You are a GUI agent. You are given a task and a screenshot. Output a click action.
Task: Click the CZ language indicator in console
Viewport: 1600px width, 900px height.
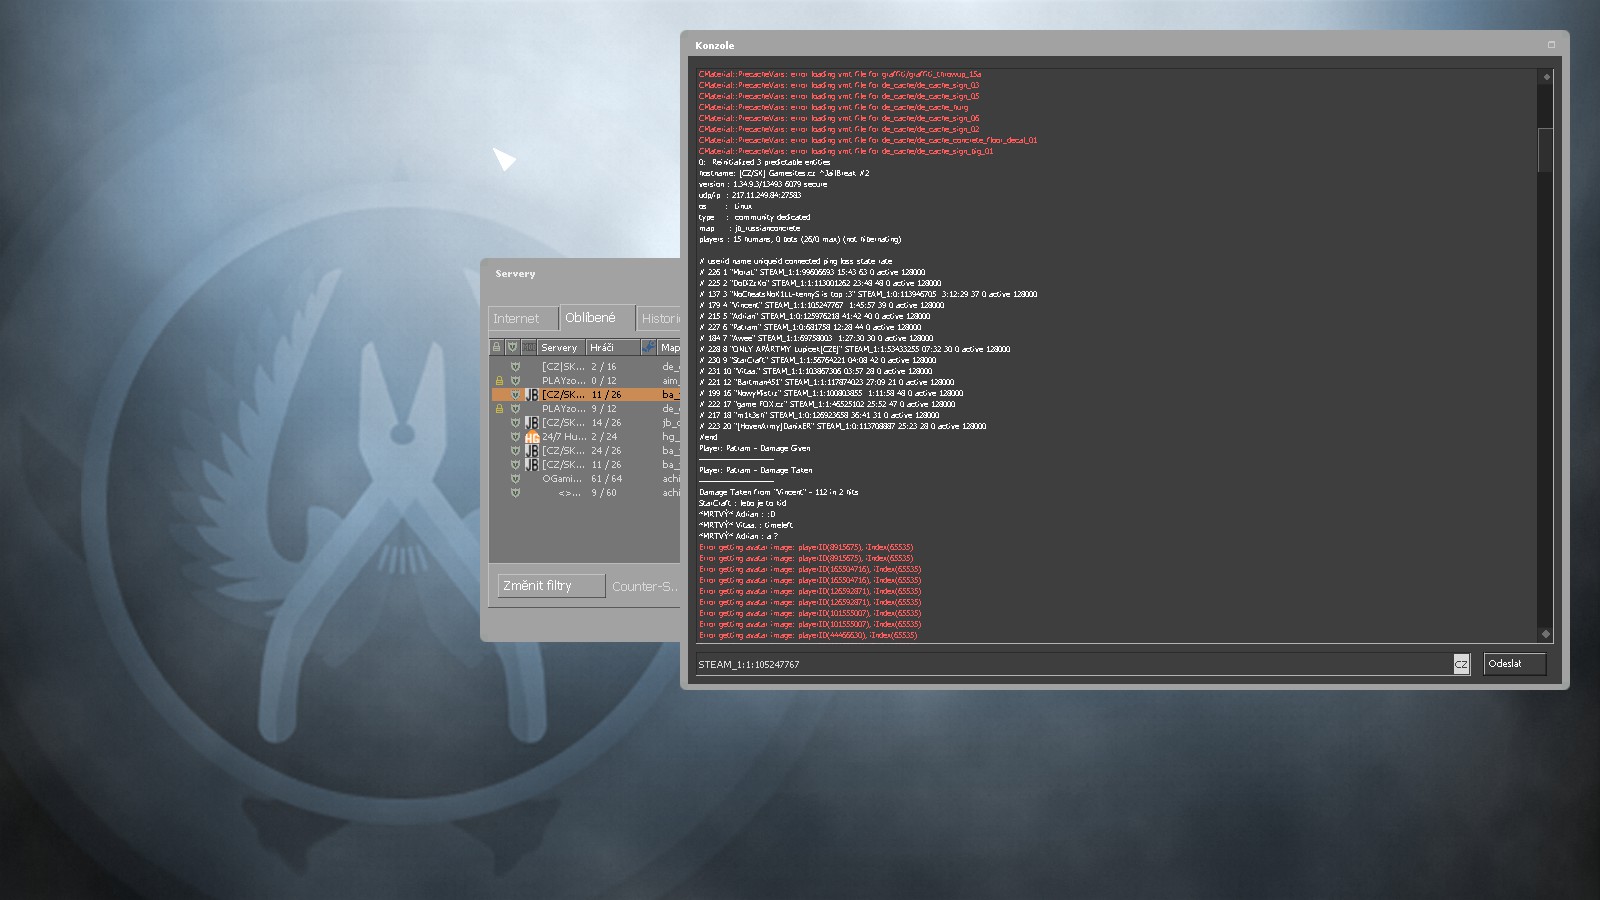tap(1461, 665)
